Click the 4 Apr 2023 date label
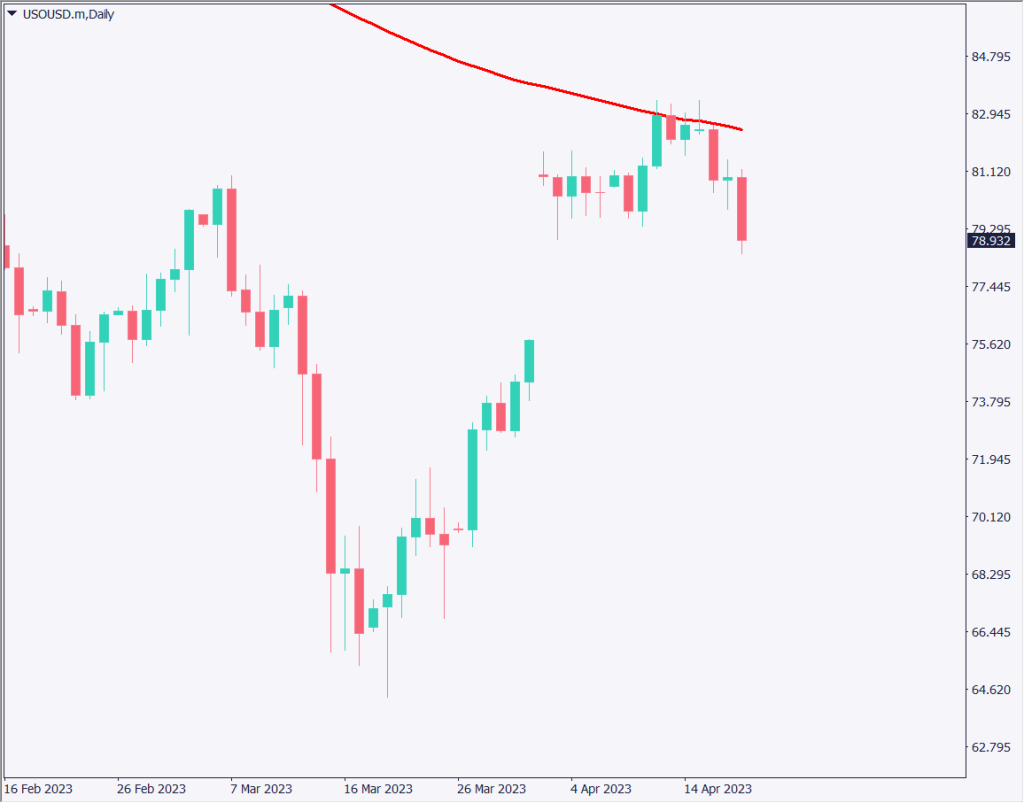Viewport: 1024px width, 803px height. [x=601, y=788]
